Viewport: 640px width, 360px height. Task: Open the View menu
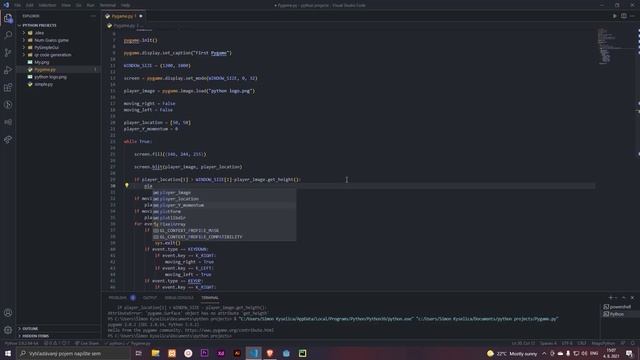pos(66,5)
